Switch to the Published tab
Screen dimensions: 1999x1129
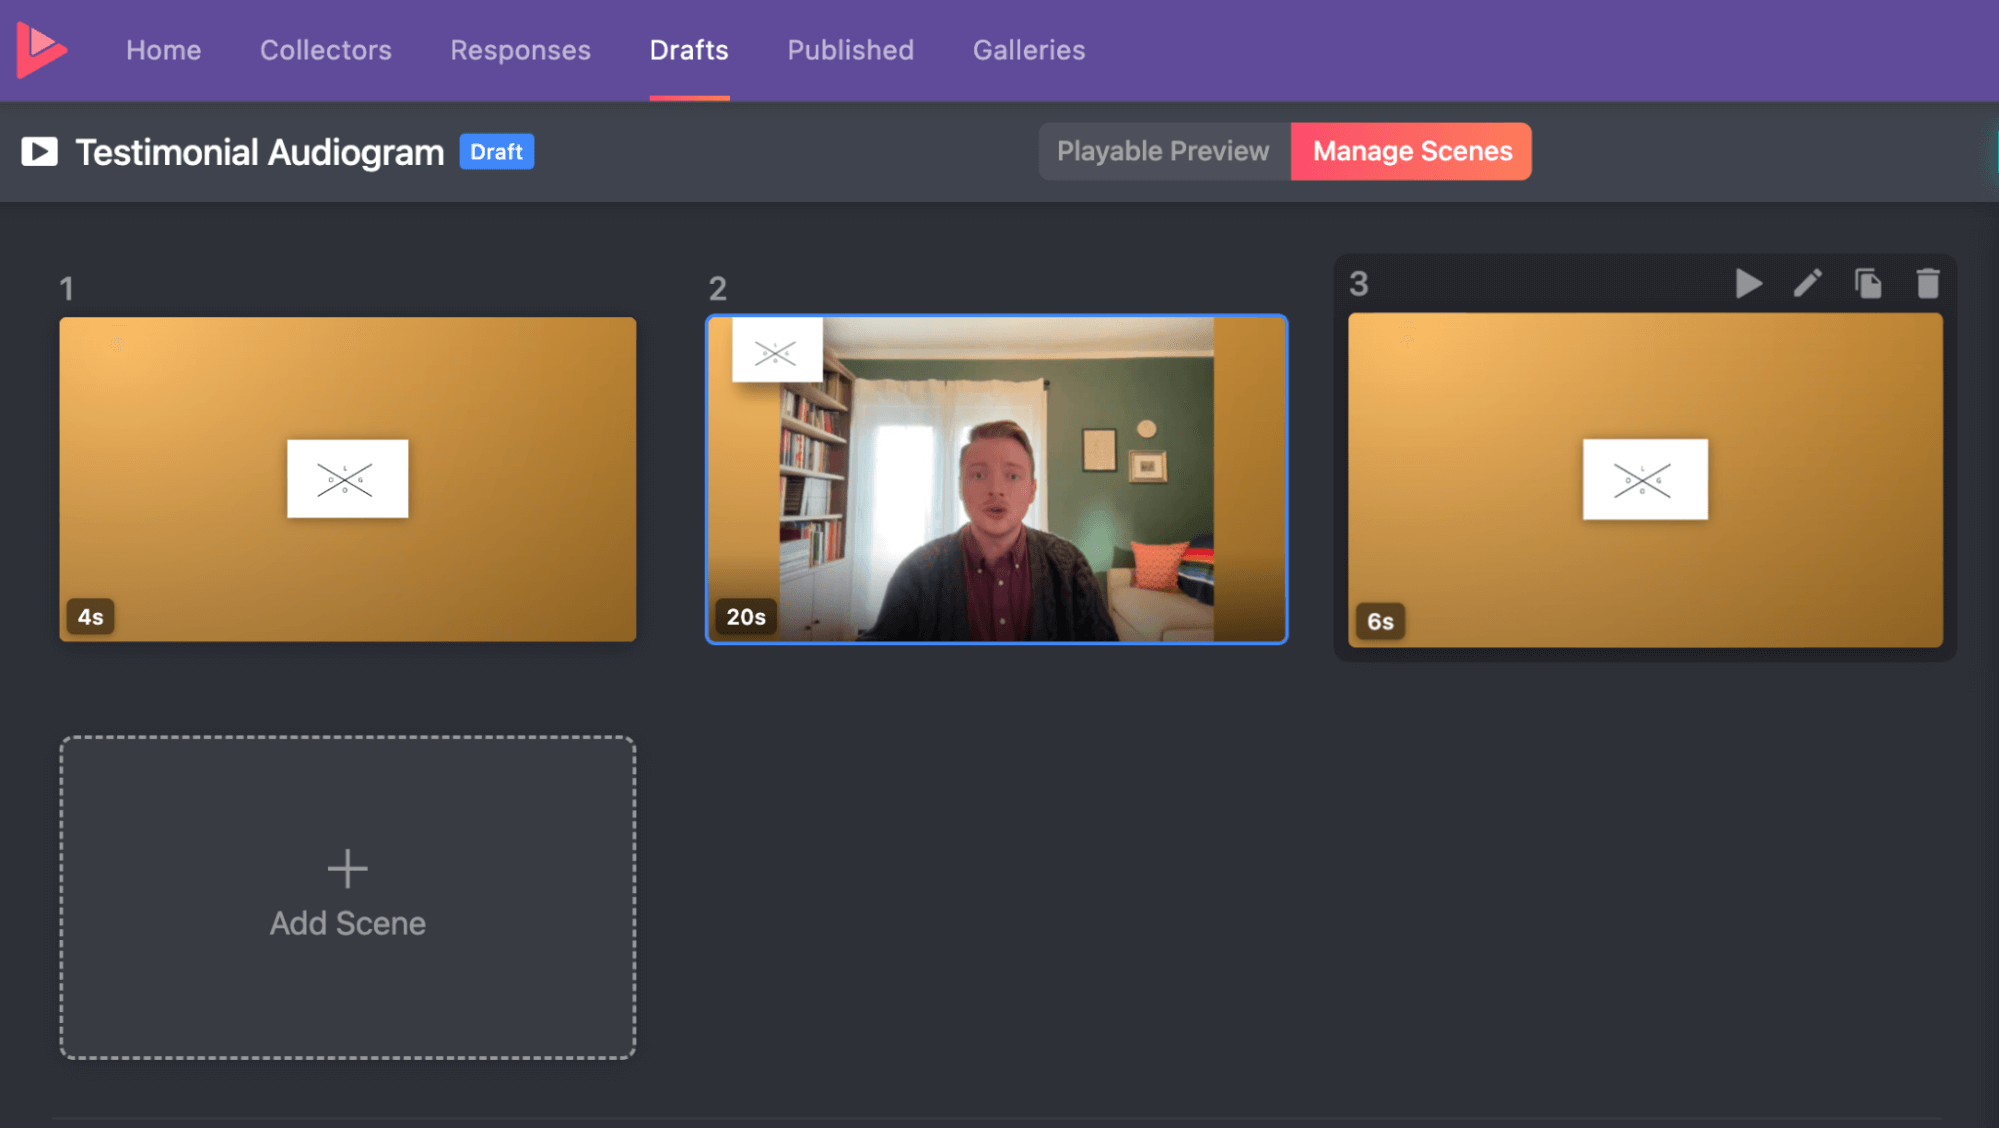click(x=850, y=49)
